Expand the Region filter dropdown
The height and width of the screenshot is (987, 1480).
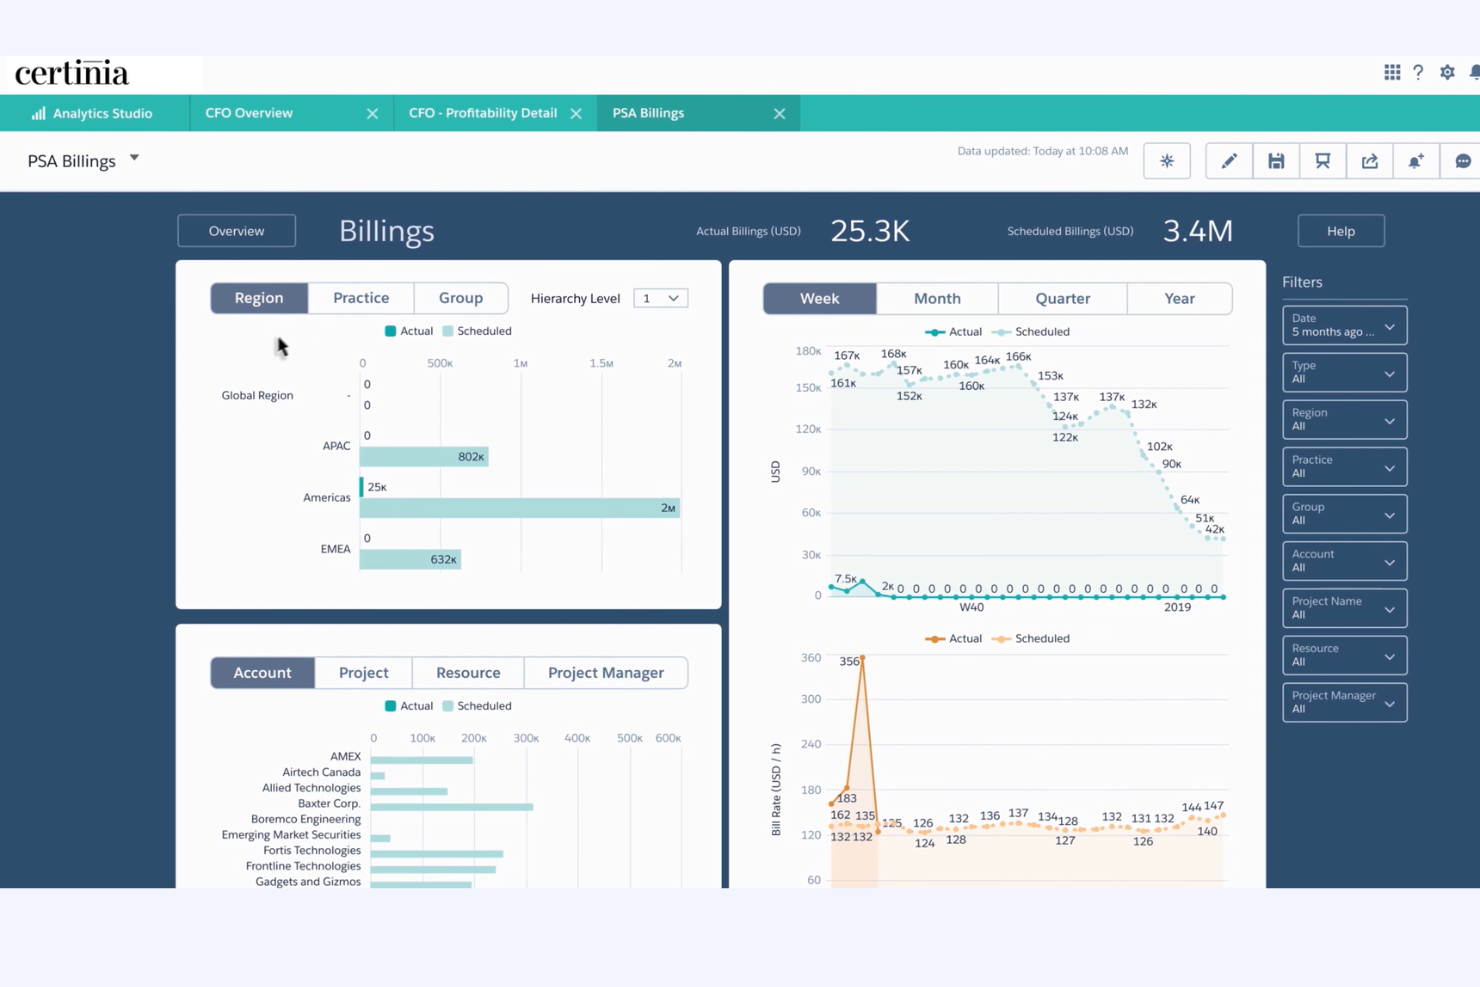pyautogui.click(x=1344, y=419)
